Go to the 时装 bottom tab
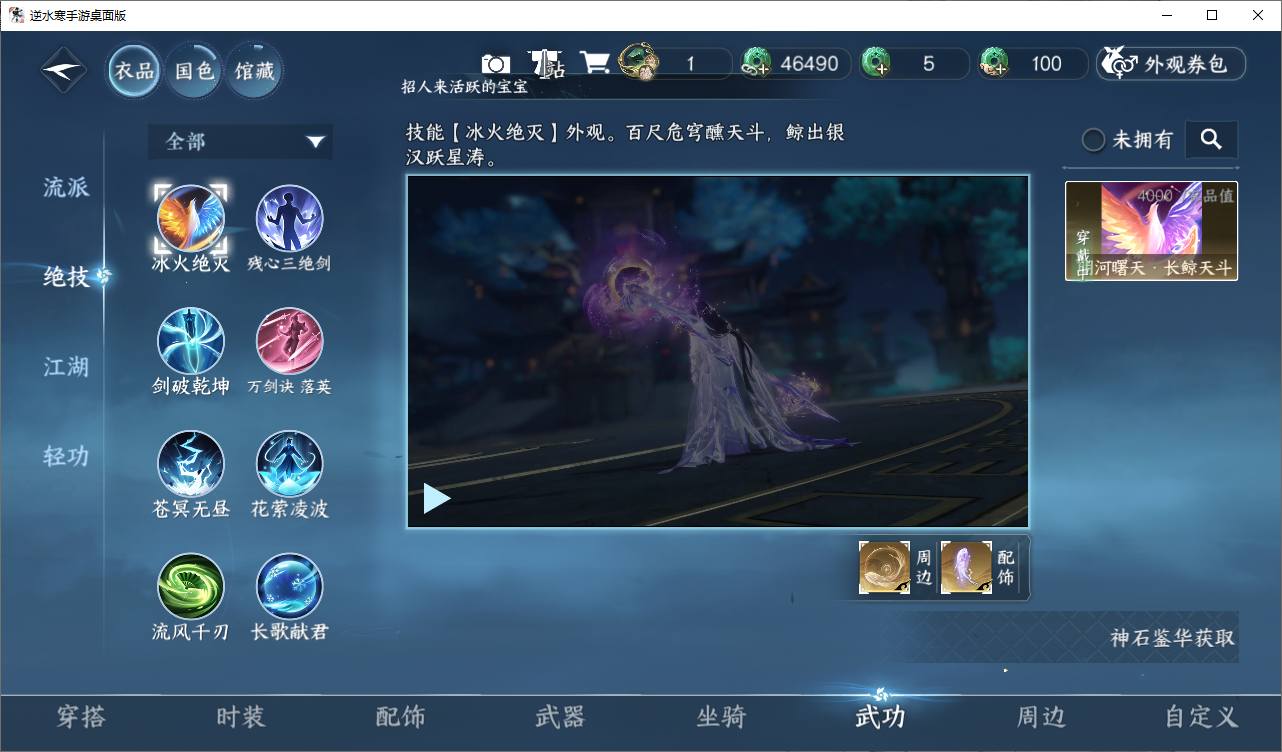The height and width of the screenshot is (752, 1282). click(240, 717)
